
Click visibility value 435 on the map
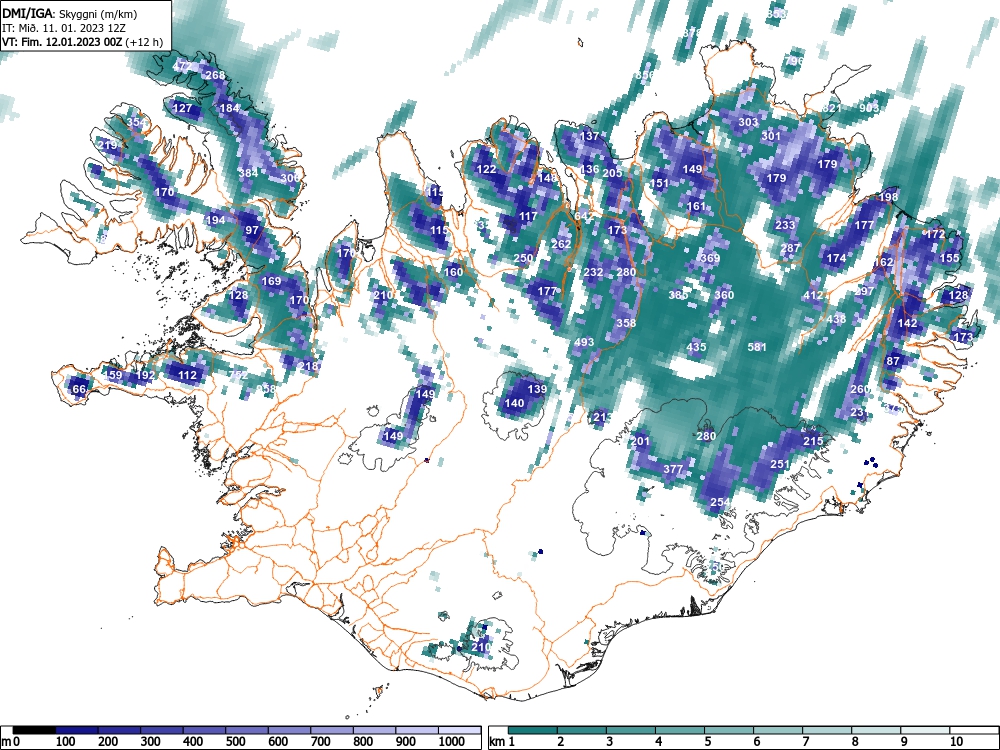point(696,347)
